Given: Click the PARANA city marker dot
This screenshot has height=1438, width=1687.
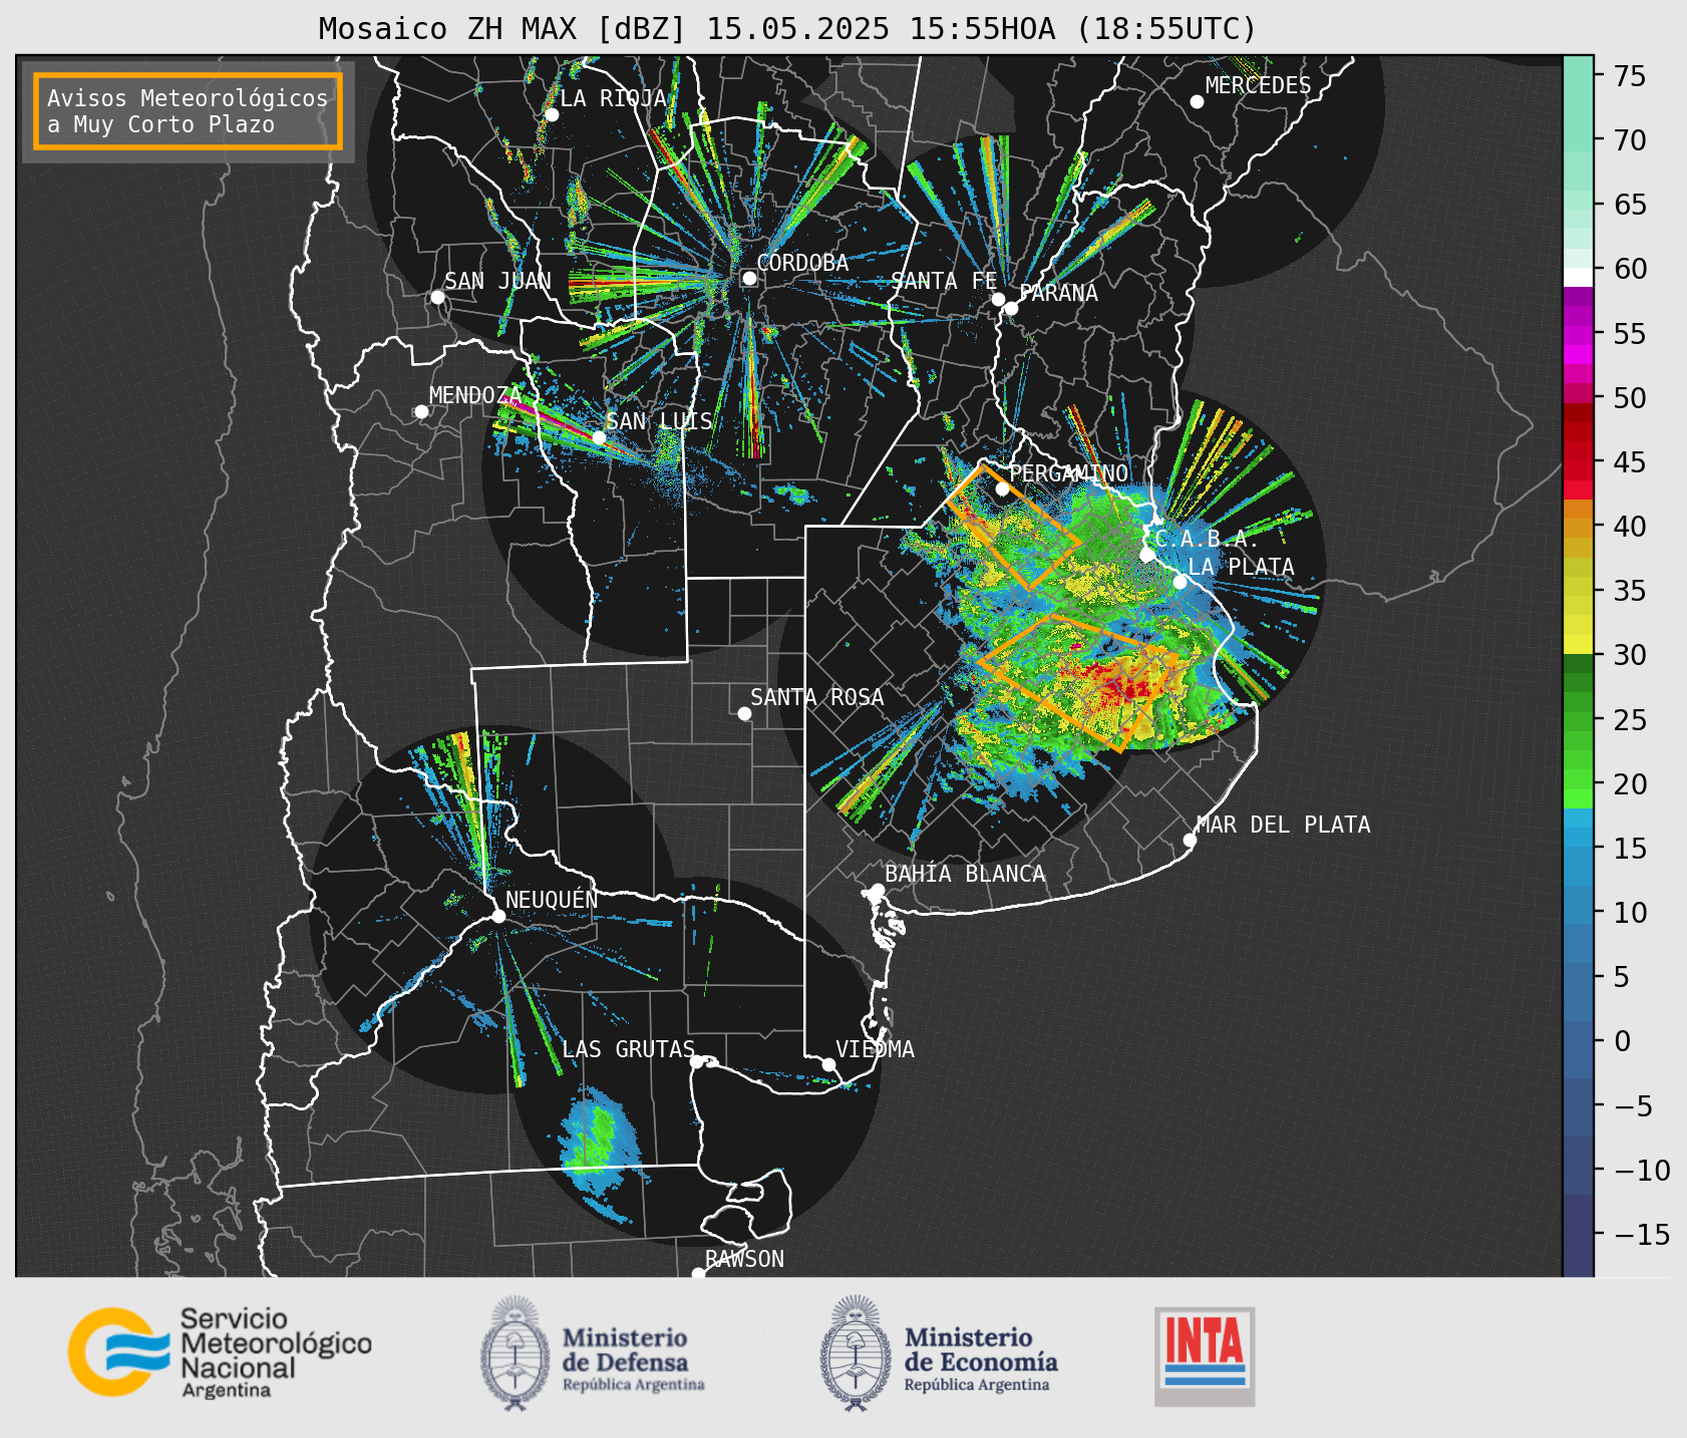Looking at the screenshot, I should (x=1011, y=308).
